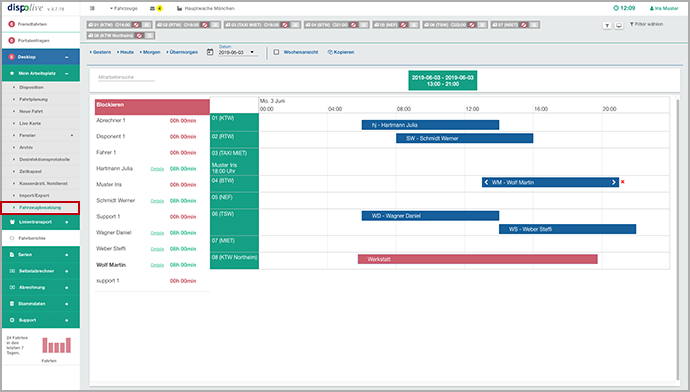Enable the Wochenansicht checkbox
Screen dimensions: 690x392
276,52
